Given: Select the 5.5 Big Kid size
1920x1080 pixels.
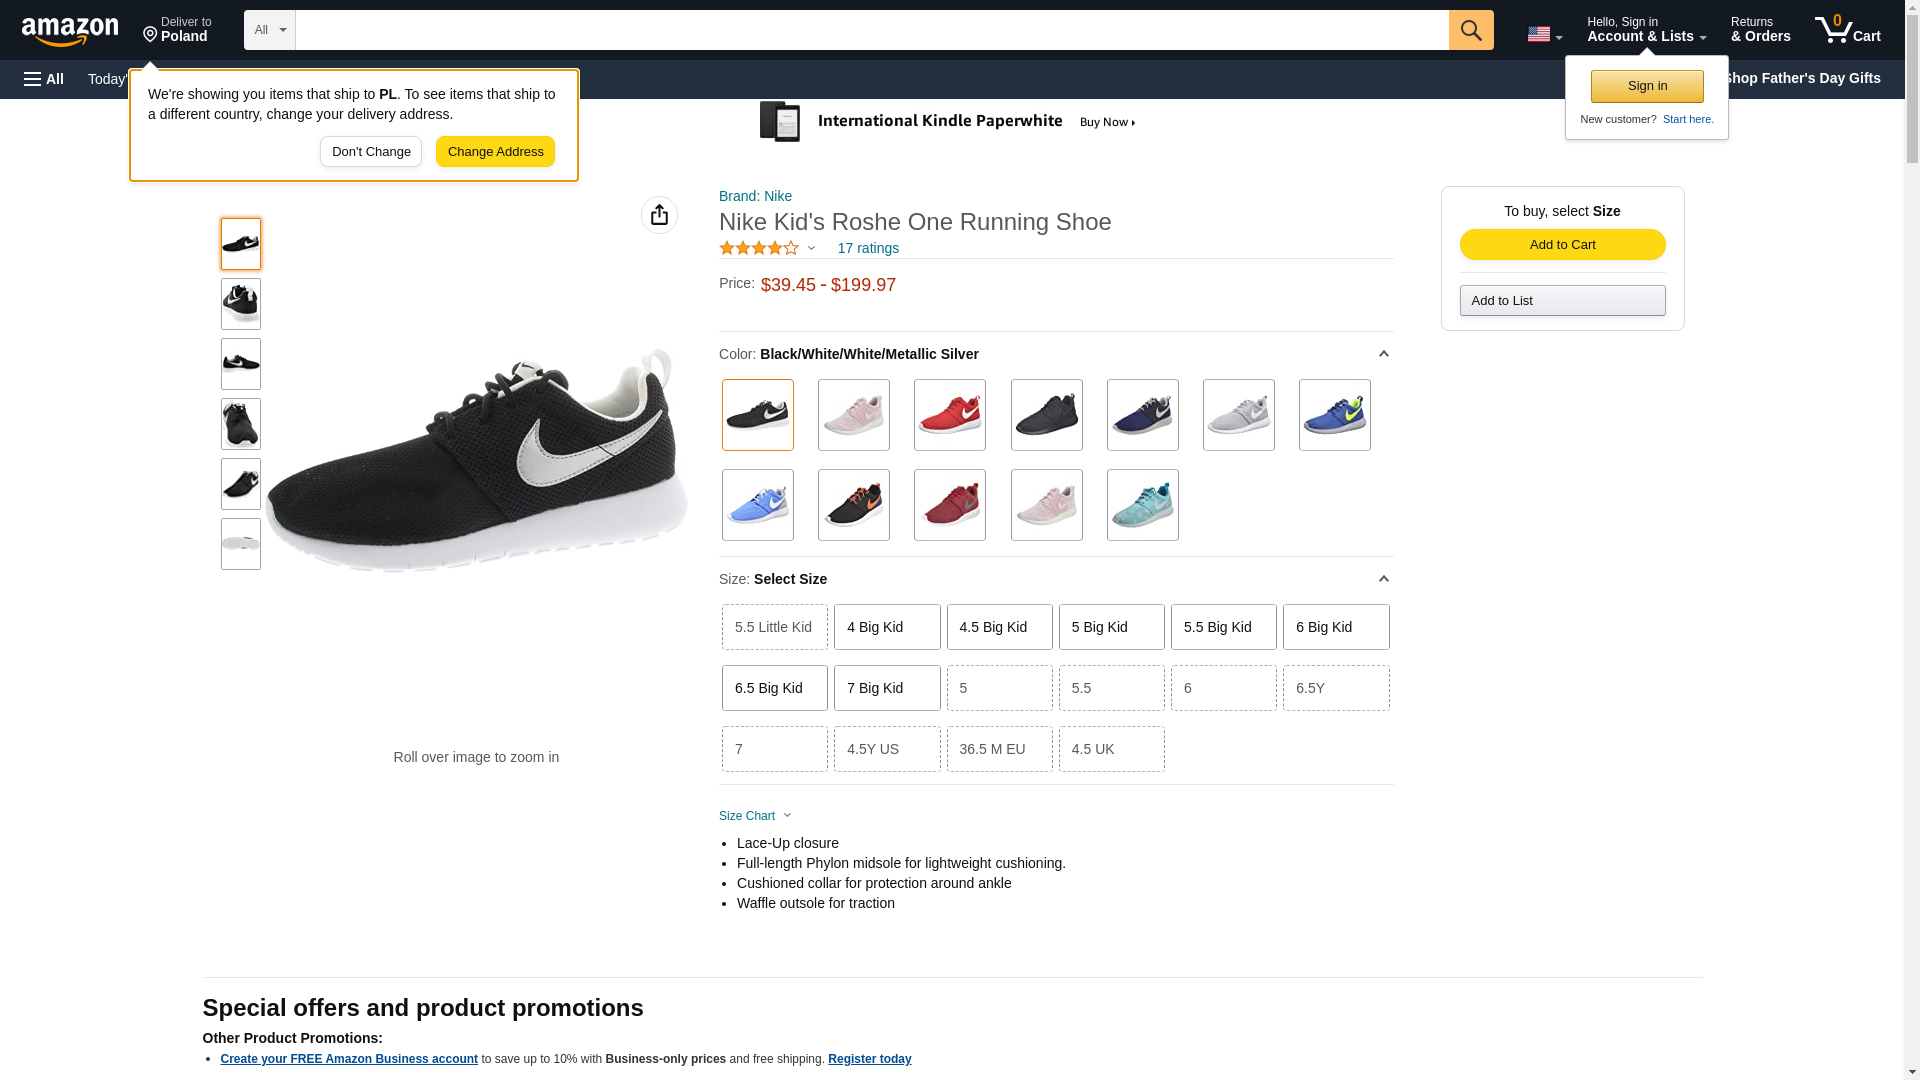Looking at the screenshot, I should tap(1223, 627).
